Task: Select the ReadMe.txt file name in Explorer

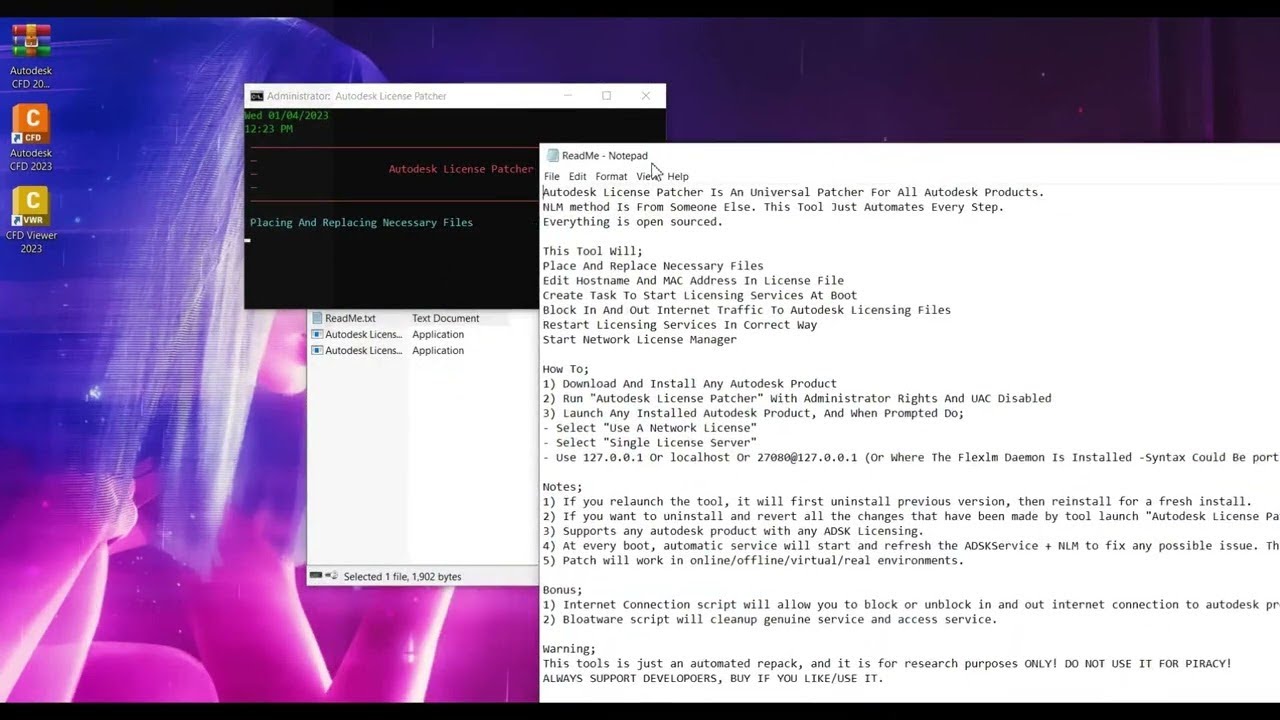Action: [350, 318]
